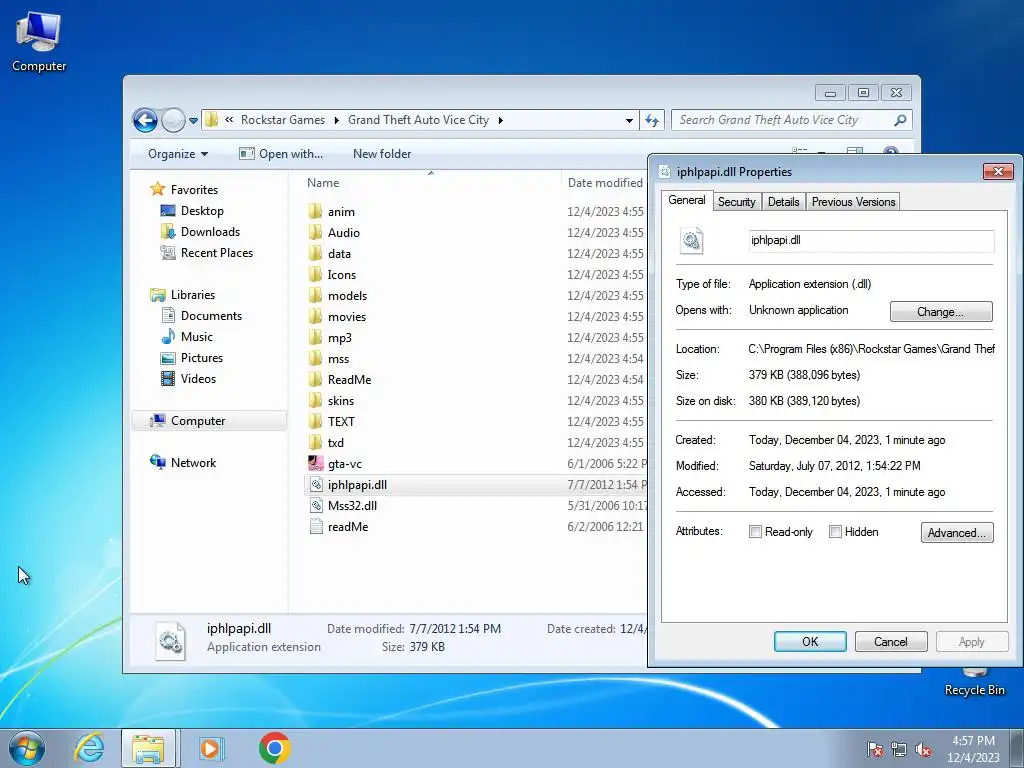Switch to the Previous Versions tab
Viewport: 1024px width, 768px height.
click(853, 202)
